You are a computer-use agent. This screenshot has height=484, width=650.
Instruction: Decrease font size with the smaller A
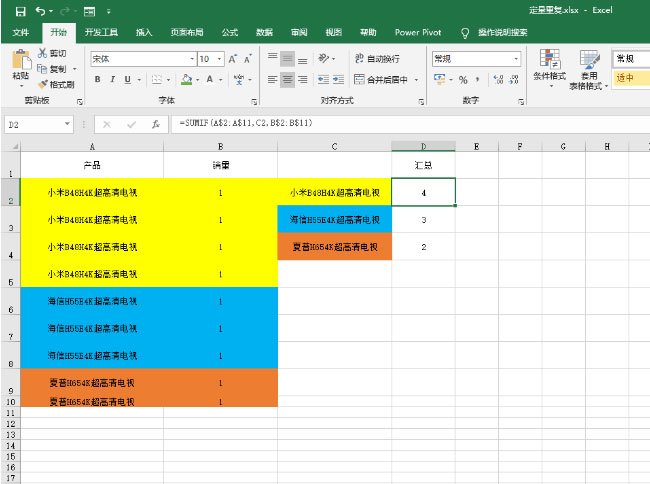[x=247, y=59]
